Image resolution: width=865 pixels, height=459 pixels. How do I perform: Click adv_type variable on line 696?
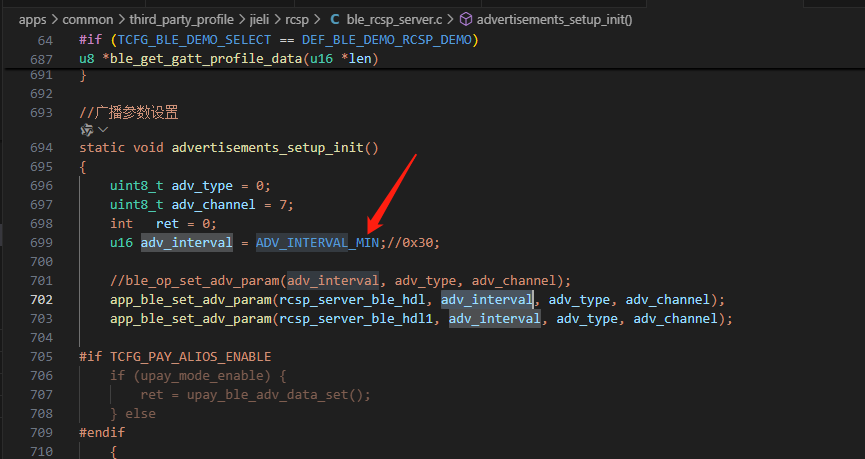coord(202,186)
